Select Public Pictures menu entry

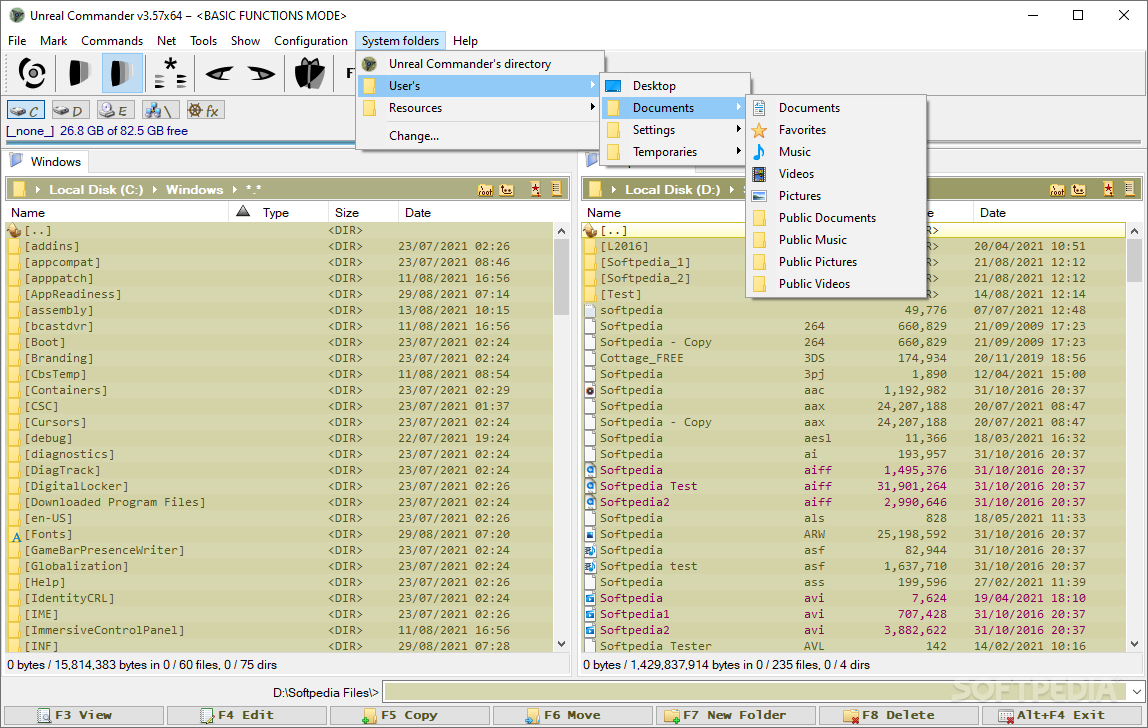tap(835, 261)
